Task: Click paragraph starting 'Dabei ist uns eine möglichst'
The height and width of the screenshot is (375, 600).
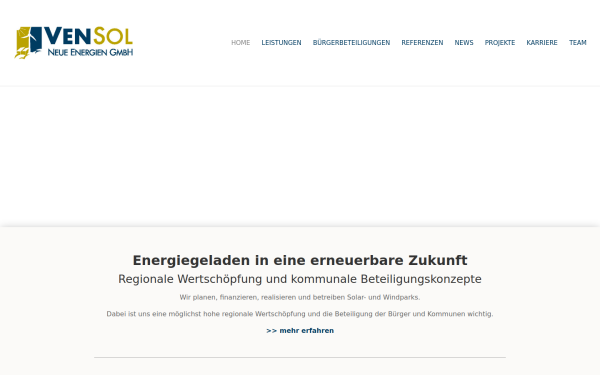Action: pos(300,314)
